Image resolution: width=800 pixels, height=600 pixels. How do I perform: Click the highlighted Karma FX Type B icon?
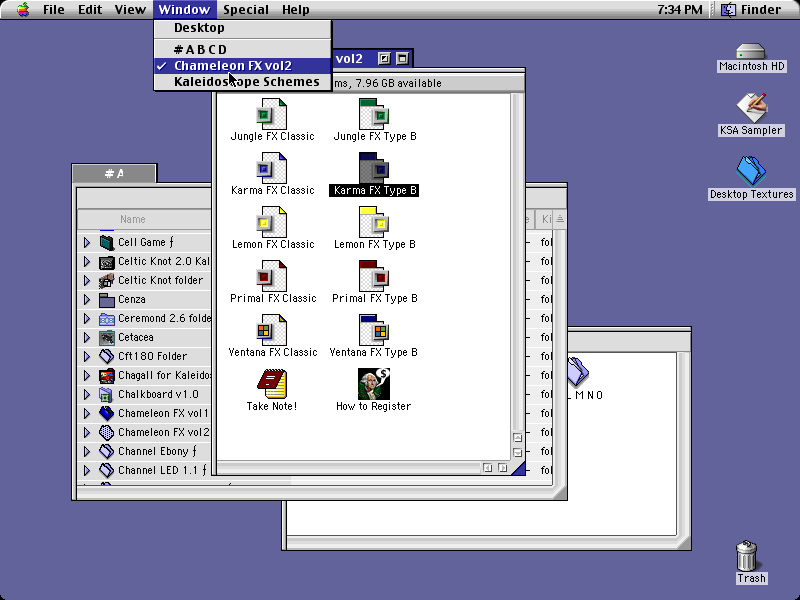pos(374,168)
